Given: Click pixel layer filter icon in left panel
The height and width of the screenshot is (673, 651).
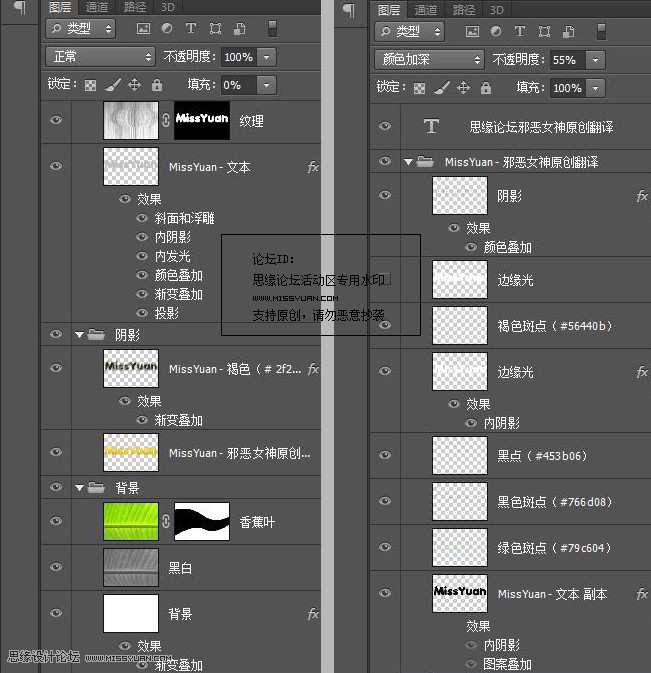Looking at the screenshot, I should pyautogui.click(x=143, y=29).
